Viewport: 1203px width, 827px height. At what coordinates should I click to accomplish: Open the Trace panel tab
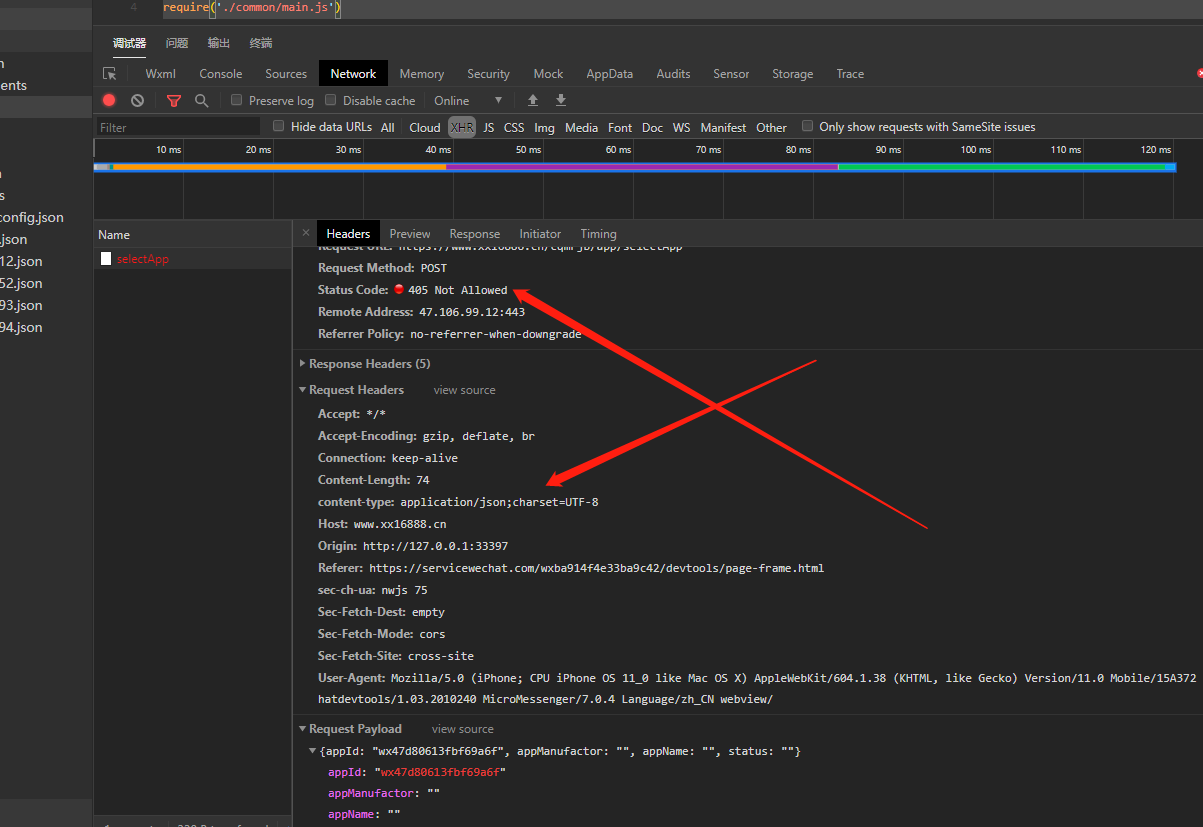coord(850,74)
